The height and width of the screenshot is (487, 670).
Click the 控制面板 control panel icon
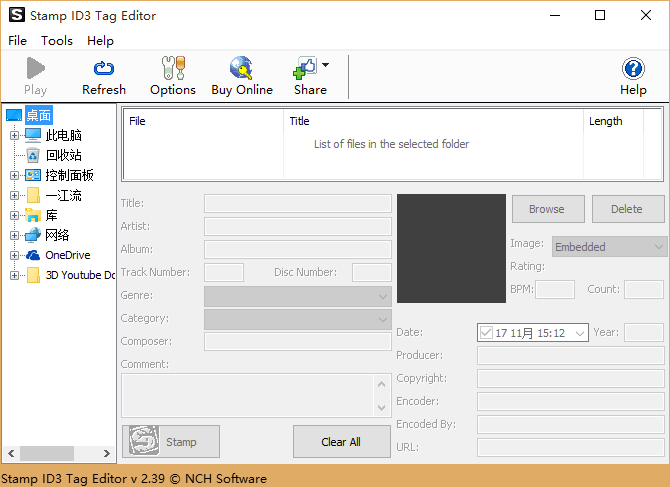(x=33, y=175)
